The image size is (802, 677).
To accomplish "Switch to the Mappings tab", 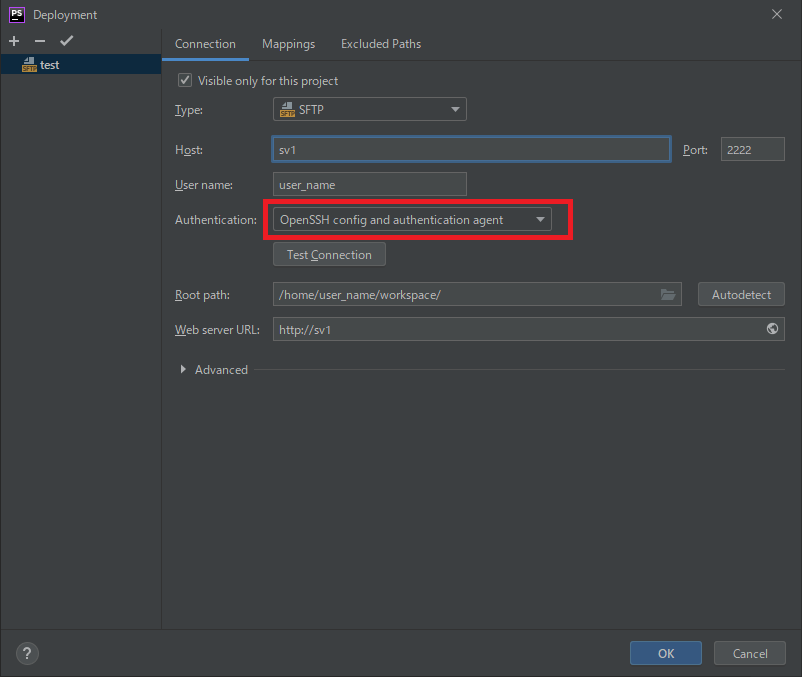I will pos(288,44).
